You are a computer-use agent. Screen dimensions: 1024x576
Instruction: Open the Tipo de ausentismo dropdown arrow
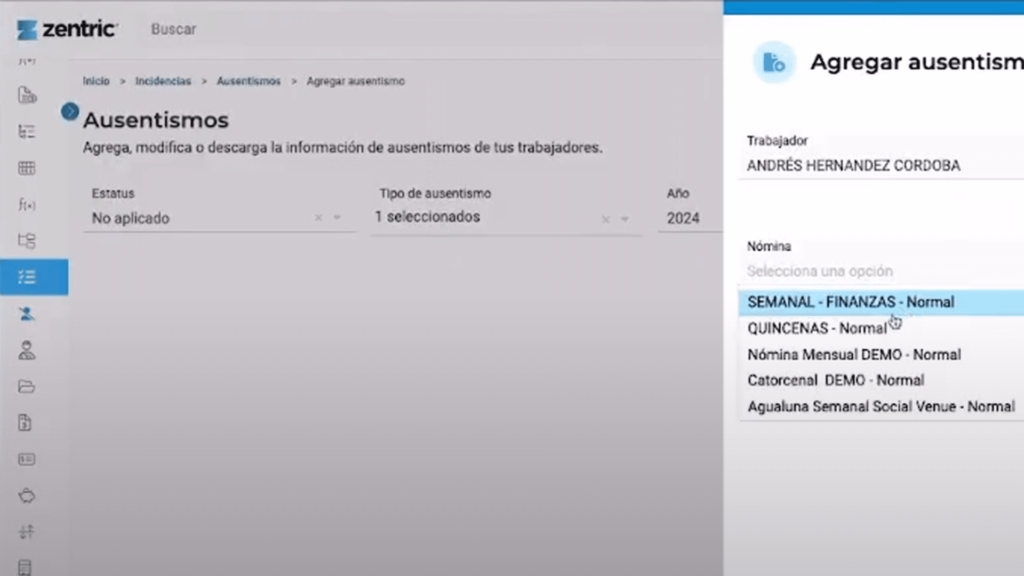tap(624, 219)
